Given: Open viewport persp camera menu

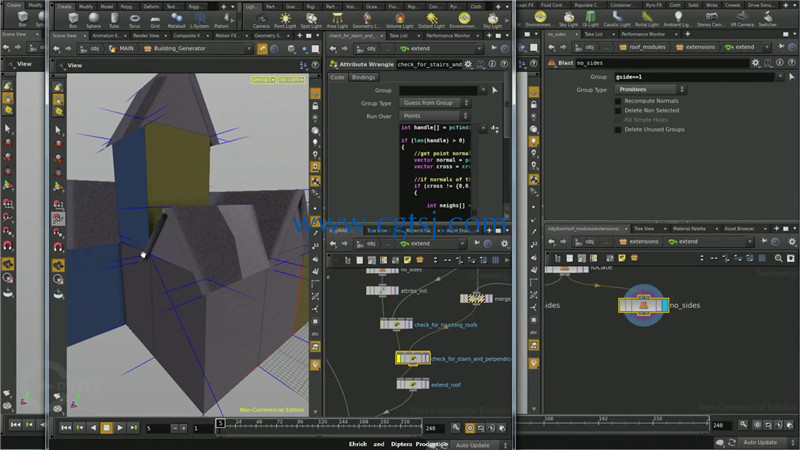Looking at the screenshot, I should [x=264, y=80].
